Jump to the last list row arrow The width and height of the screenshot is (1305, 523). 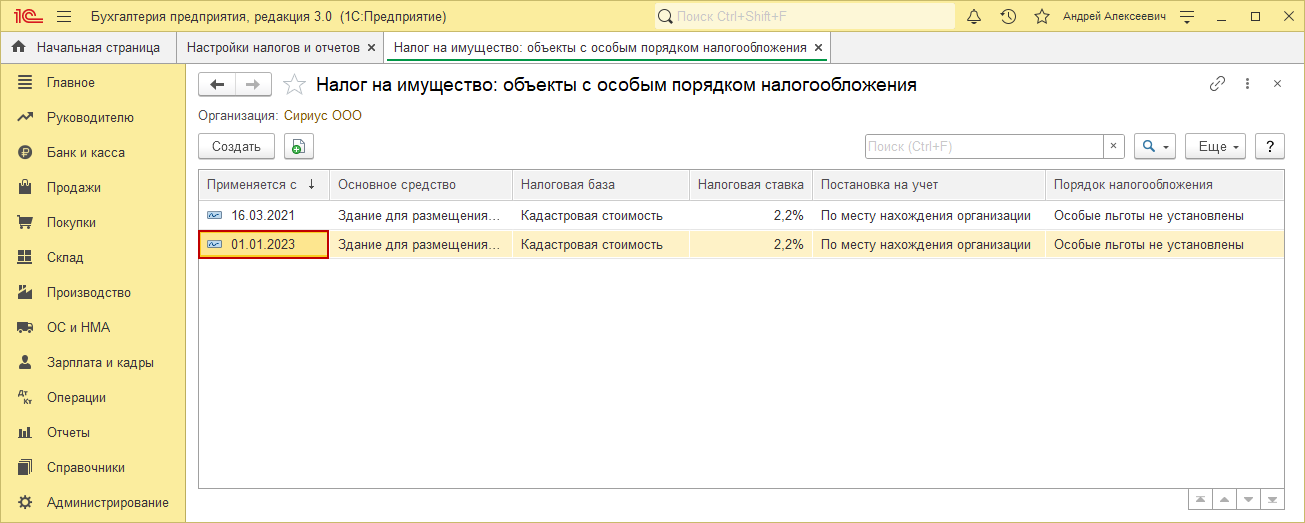(1272, 498)
